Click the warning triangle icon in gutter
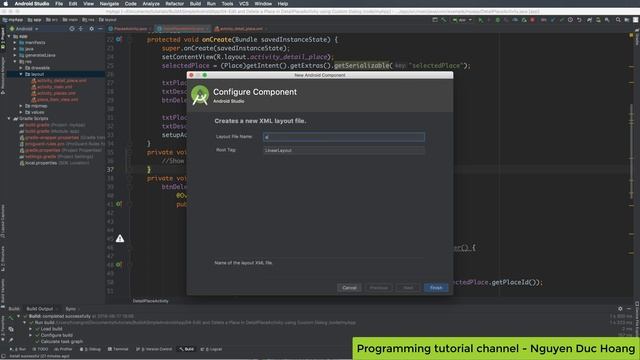This screenshot has width=640, height=360. point(120,238)
